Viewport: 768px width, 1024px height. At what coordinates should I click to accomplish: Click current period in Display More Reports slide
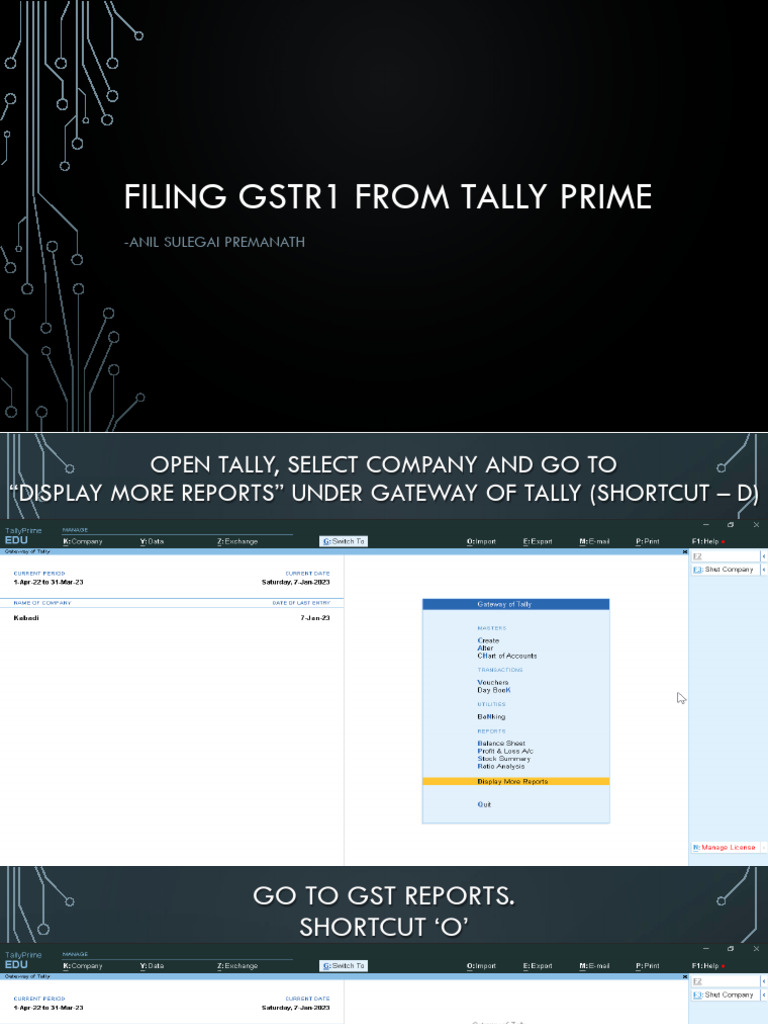48,582
